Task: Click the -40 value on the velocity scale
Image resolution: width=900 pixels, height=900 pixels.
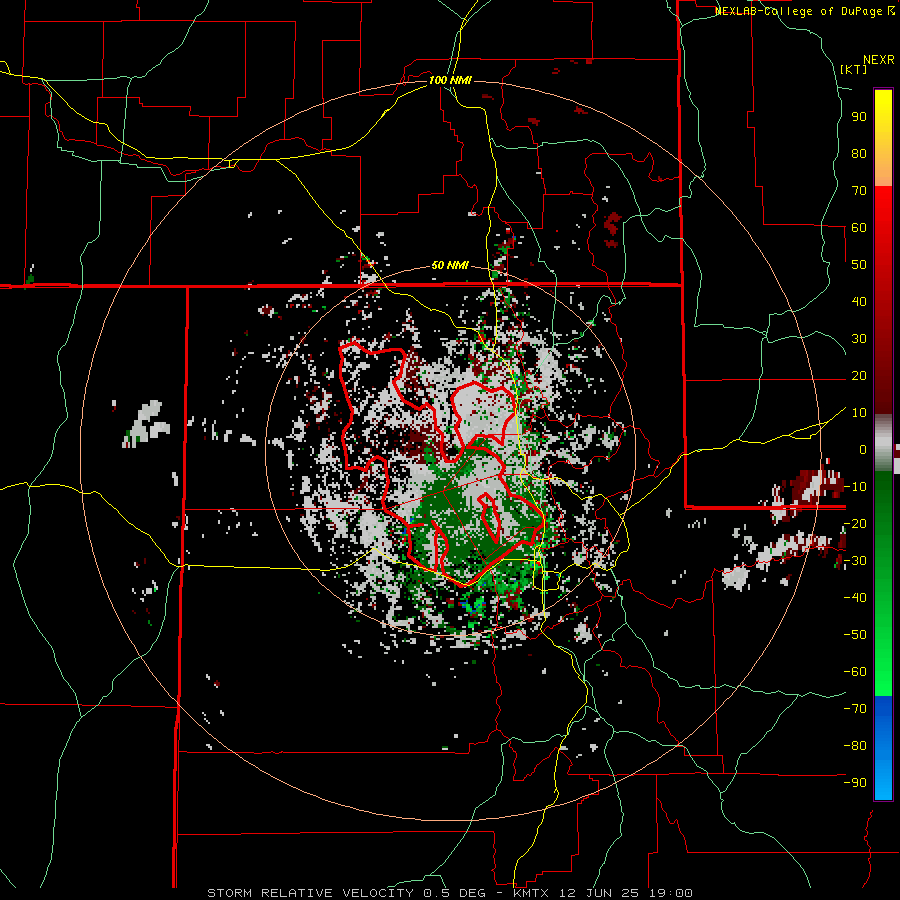Action: pyautogui.click(x=855, y=598)
